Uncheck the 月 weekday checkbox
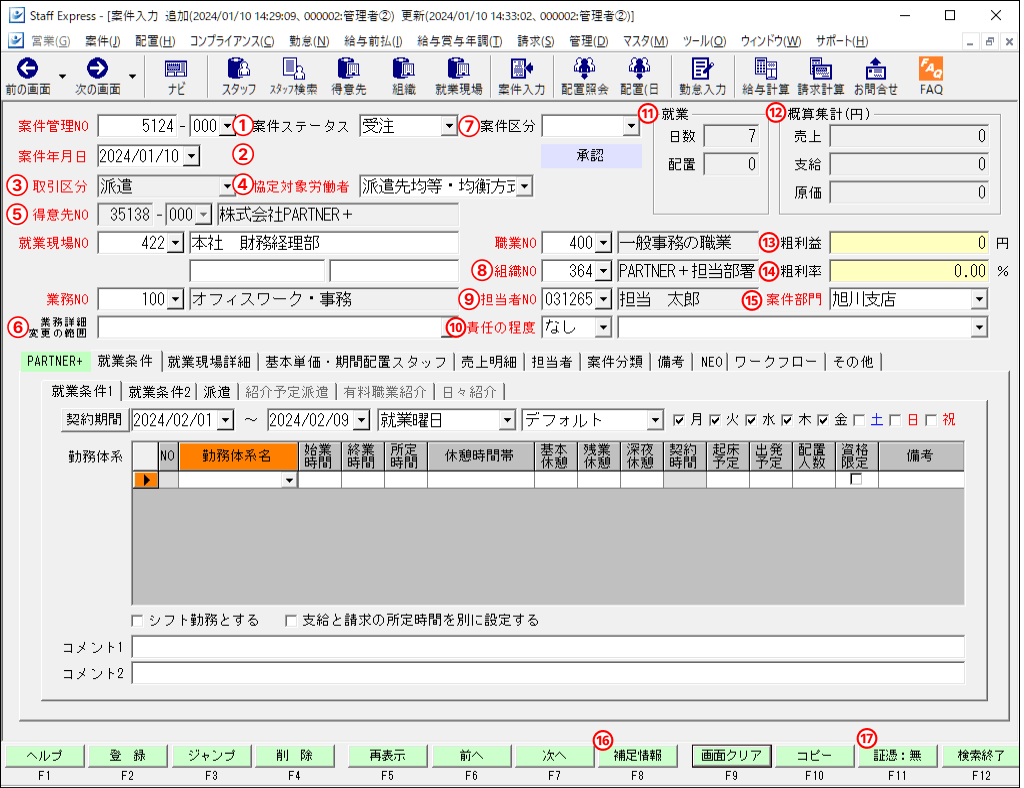1024x788 pixels. (679, 420)
